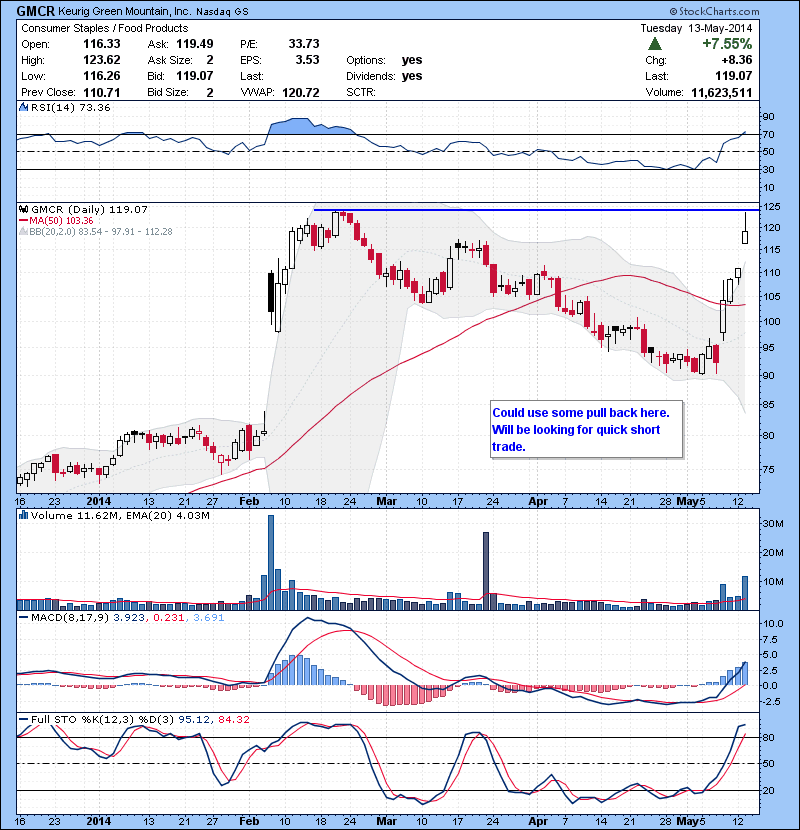Click the MACD(8,17,9) legend label
Image resolution: width=800 pixels, height=830 pixels.
pos(69,618)
